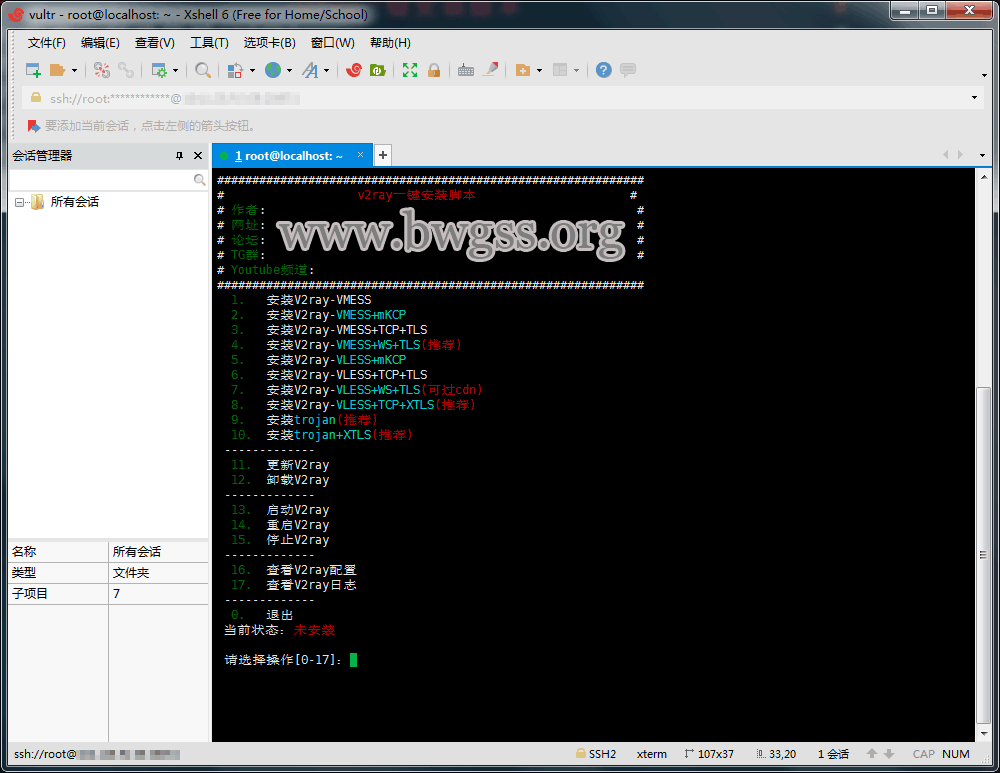1000x773 pixels.
Task: Select the 所有会话 folder in tree
Action: point(75,202)
